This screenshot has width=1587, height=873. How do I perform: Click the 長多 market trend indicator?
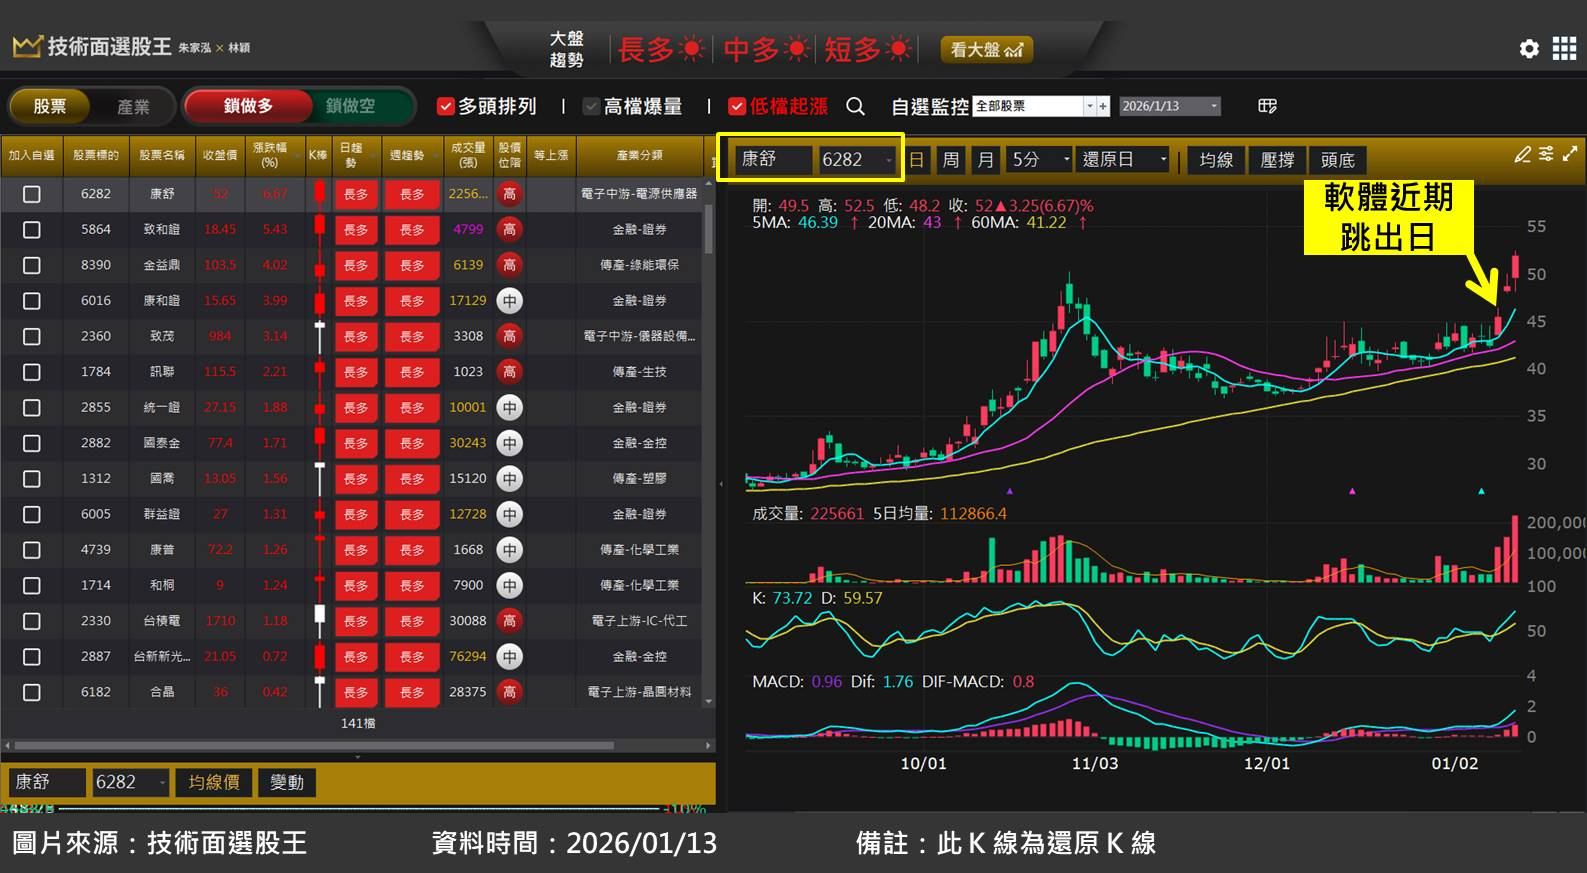(x=662, y=49)
